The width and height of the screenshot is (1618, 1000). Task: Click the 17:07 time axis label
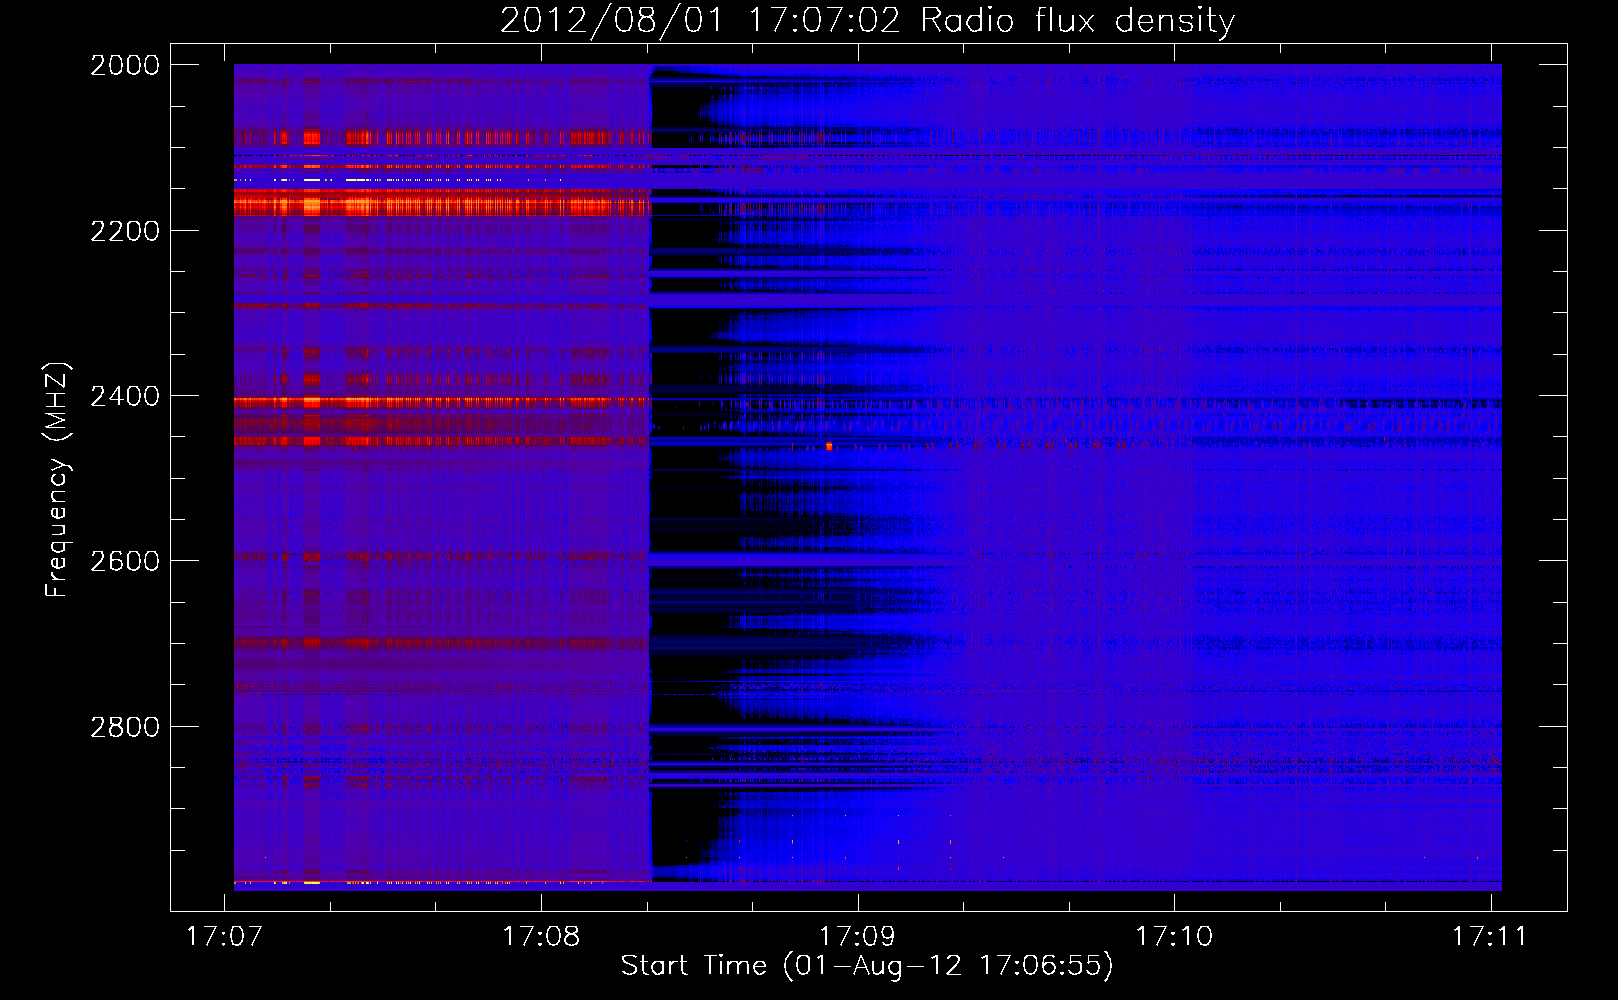coord(225,936)
